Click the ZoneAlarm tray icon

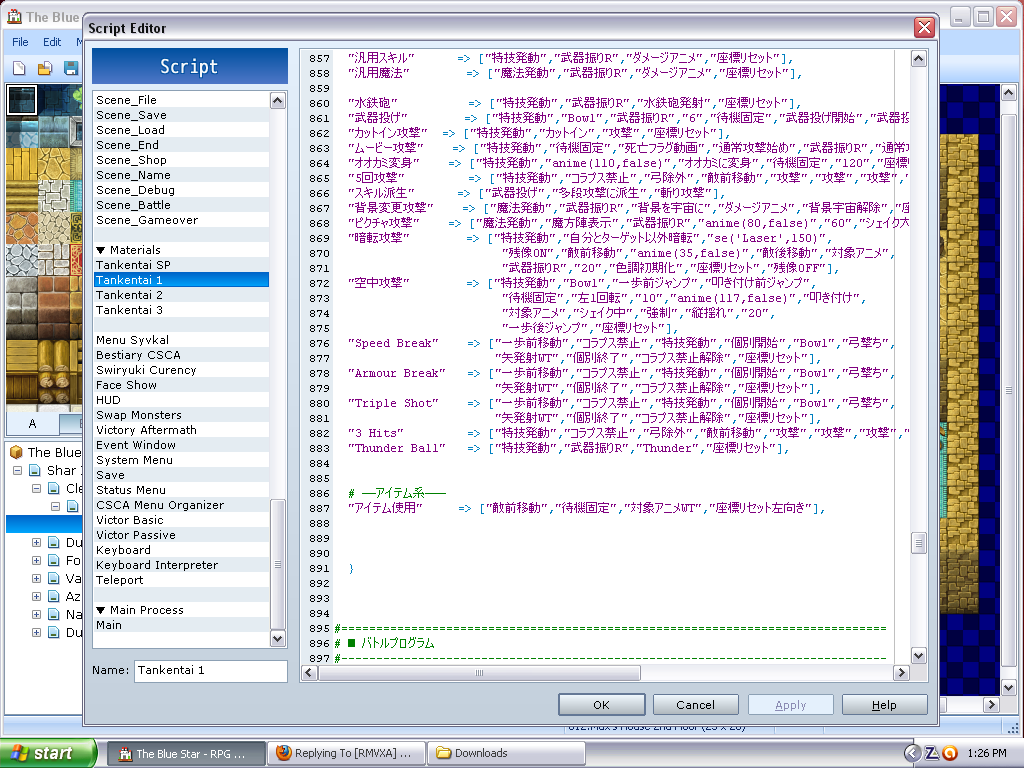tap(931, 753)
